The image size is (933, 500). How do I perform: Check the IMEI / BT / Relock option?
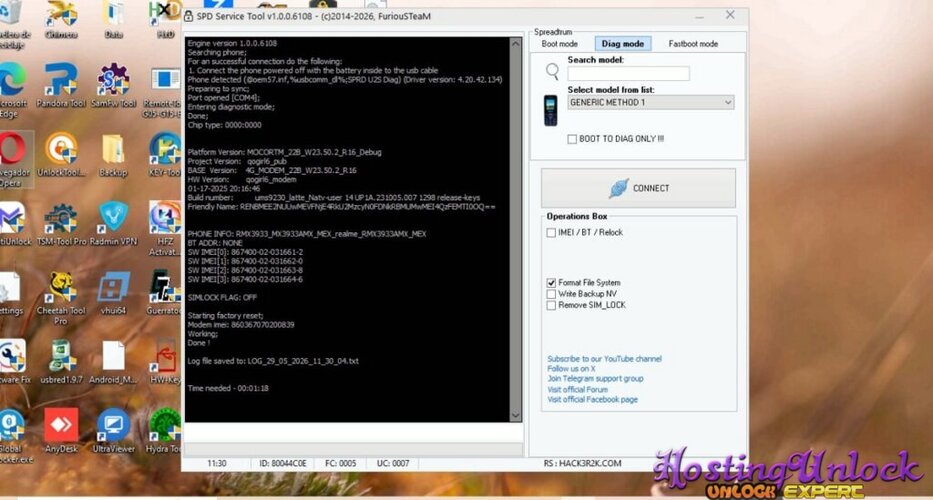[x=551, y=233]
